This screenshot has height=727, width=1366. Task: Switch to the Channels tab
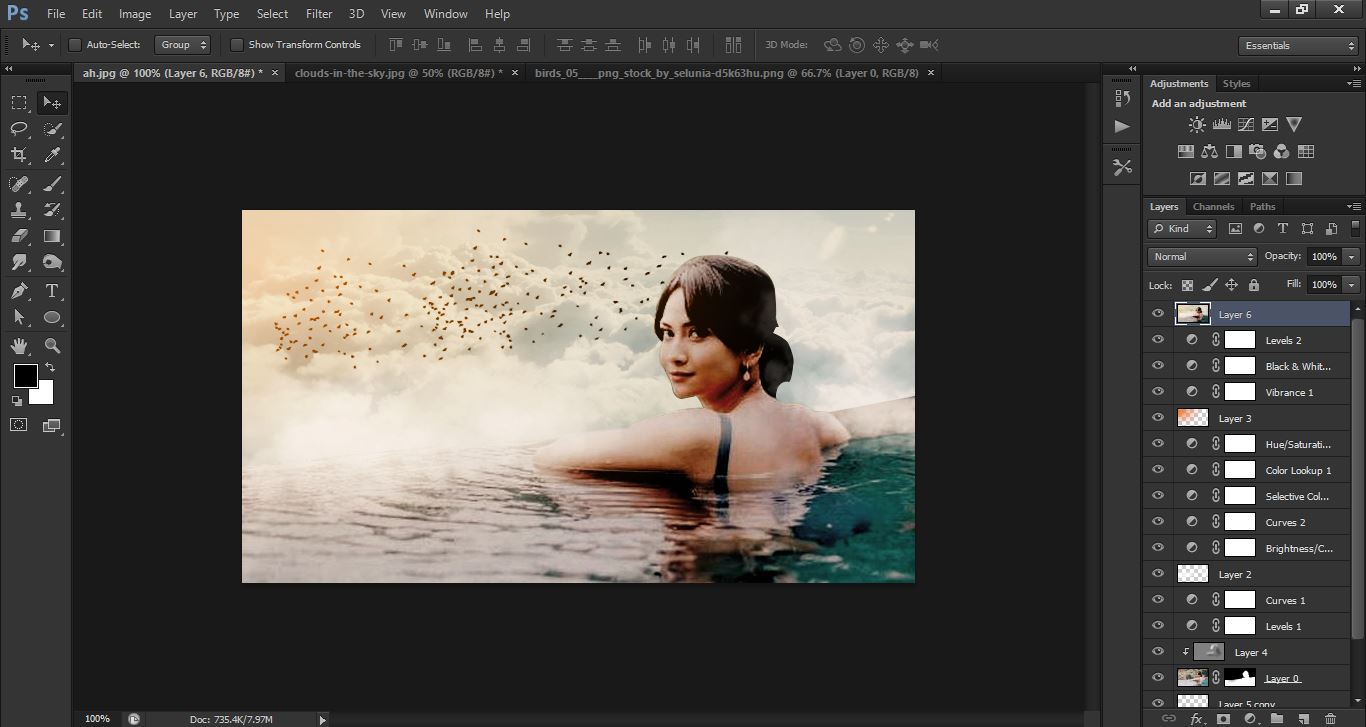1213,207
